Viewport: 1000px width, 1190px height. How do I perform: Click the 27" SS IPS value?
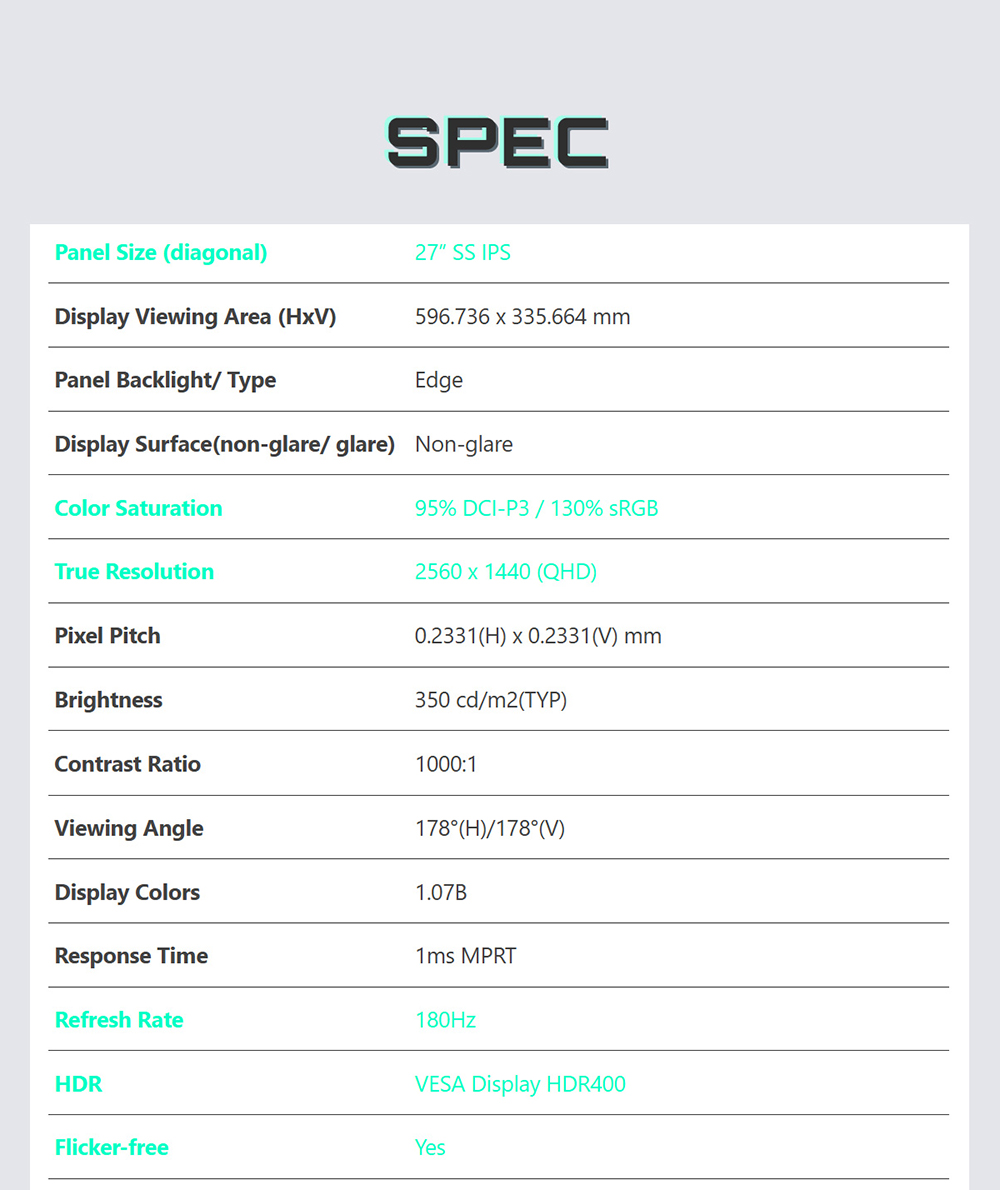coord(463,253)
